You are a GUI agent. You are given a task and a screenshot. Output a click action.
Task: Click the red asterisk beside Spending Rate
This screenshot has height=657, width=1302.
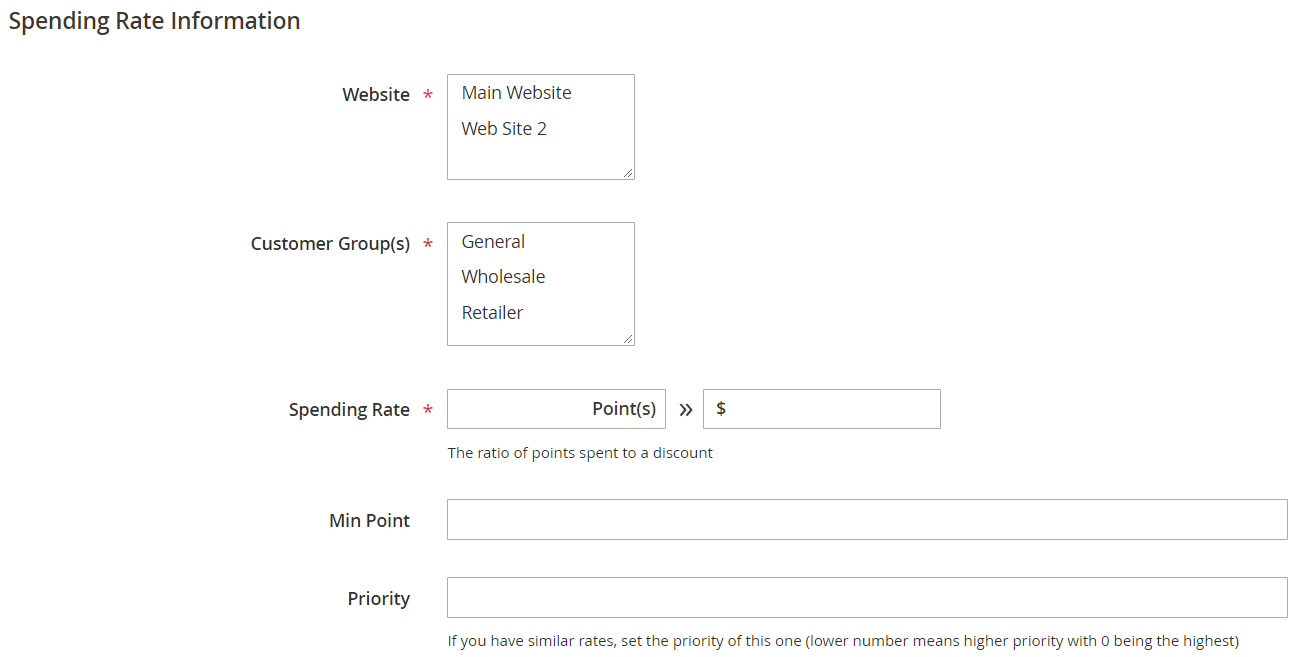coord(428,411)
